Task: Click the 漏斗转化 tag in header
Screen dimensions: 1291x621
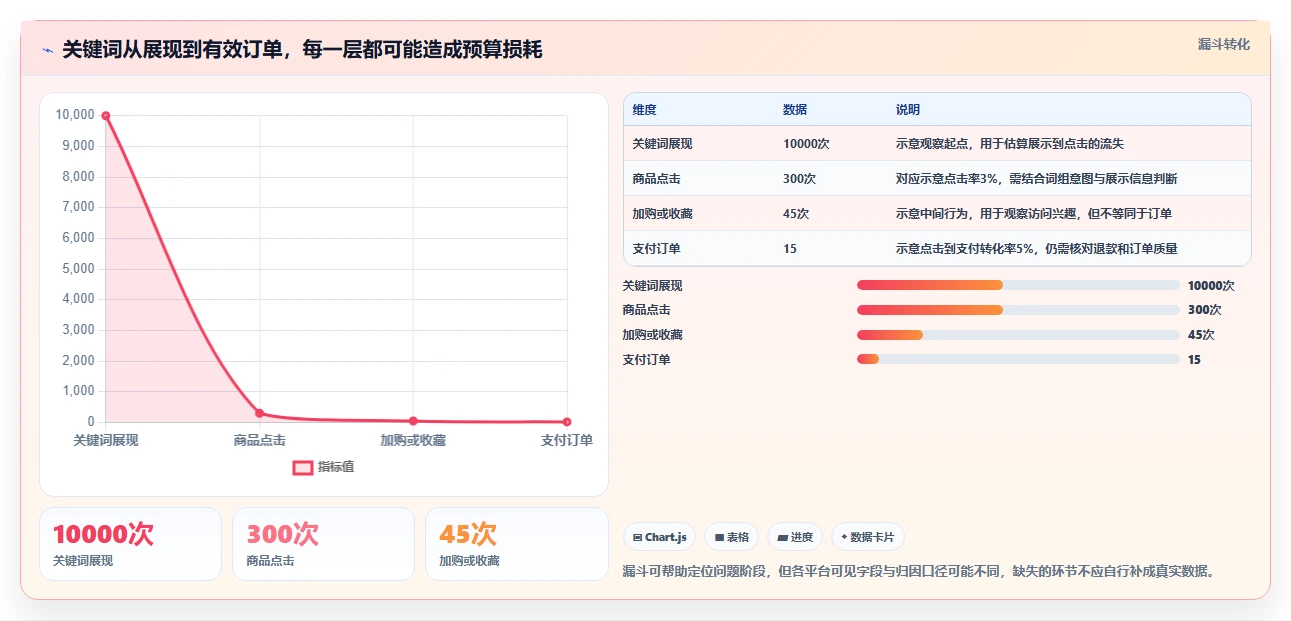Action: 1224,45
